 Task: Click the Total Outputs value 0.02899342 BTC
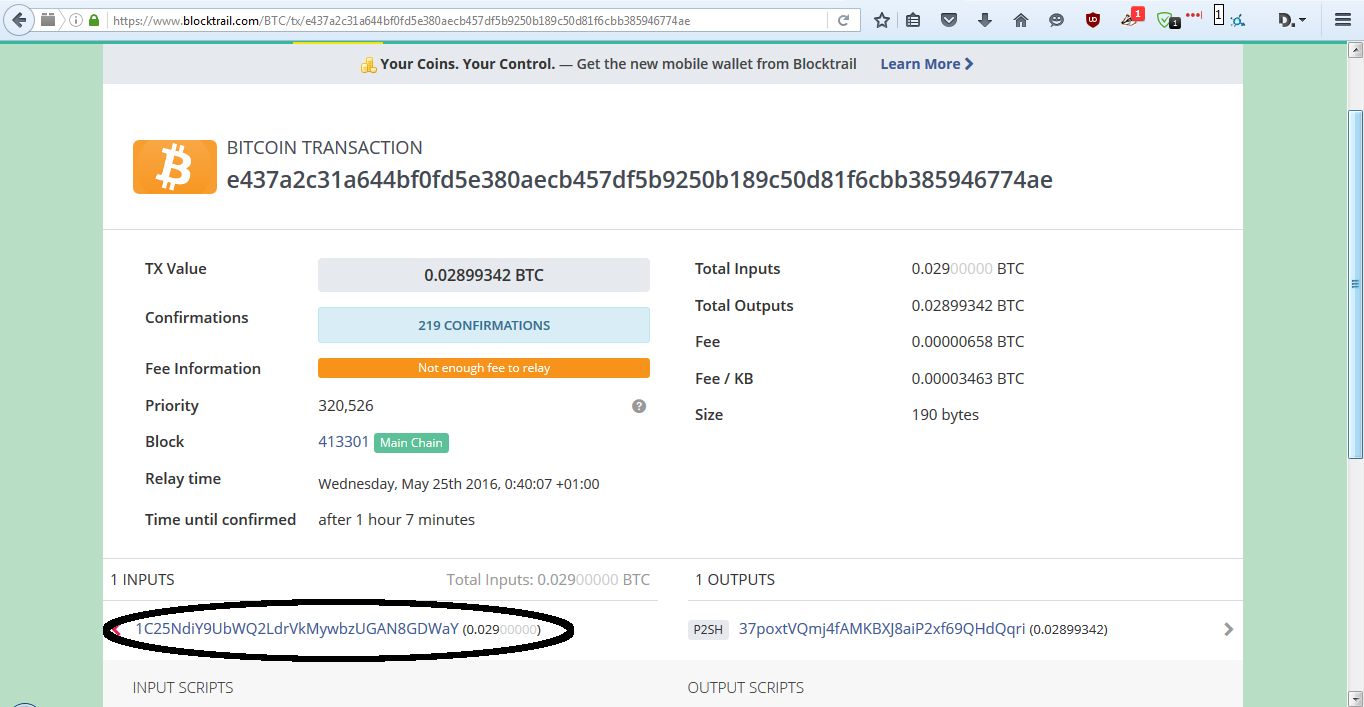pos(968,306)
